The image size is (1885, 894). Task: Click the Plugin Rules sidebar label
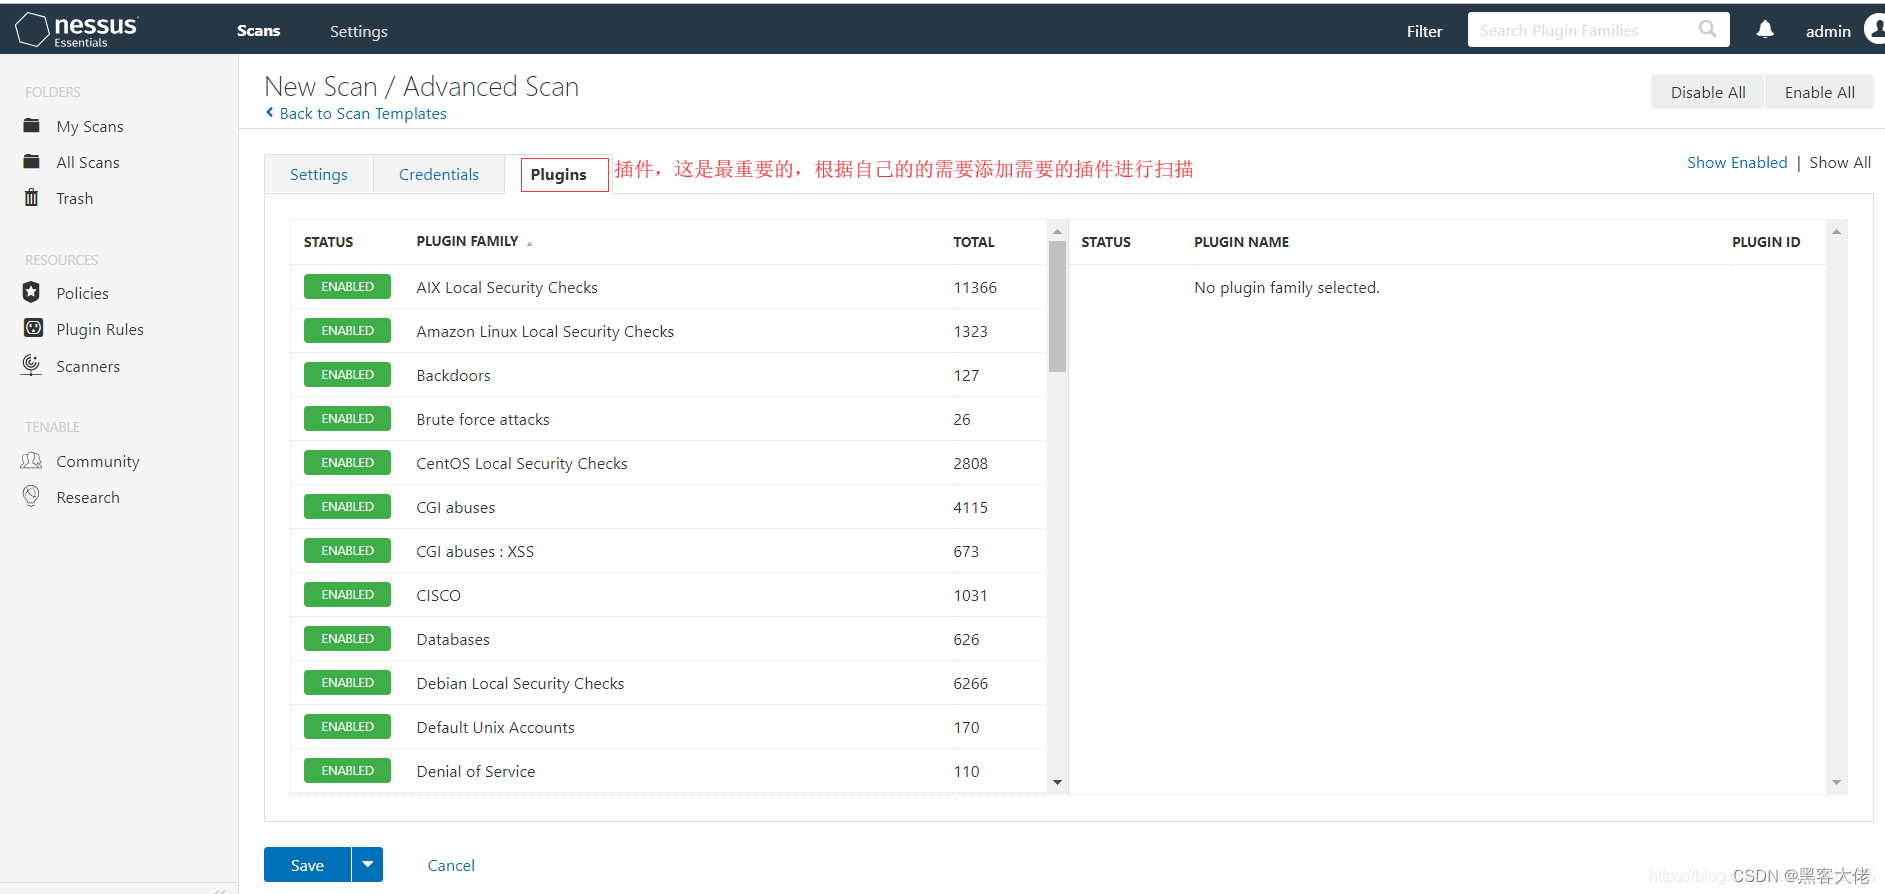tap(100, 329)
